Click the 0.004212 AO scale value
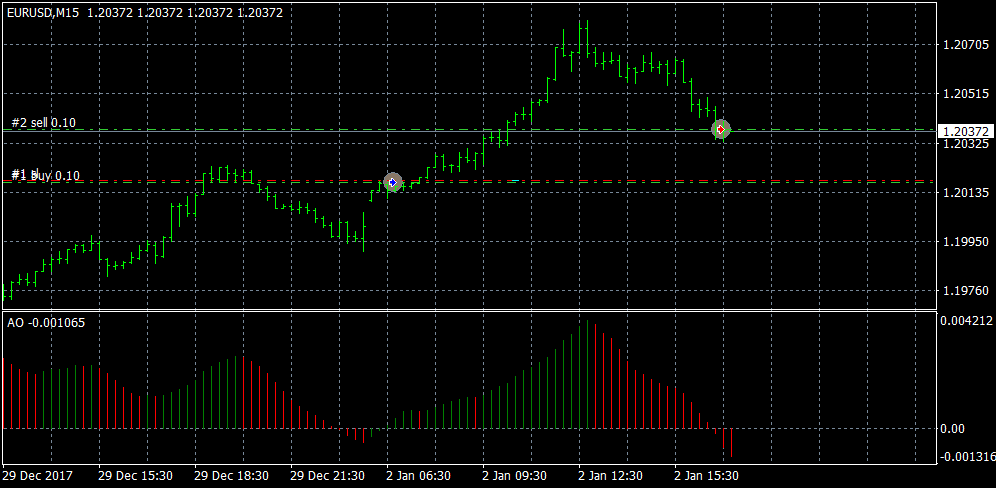Viewport: 996px width, 488px height. pyautogui.click(x=966, y=321)
